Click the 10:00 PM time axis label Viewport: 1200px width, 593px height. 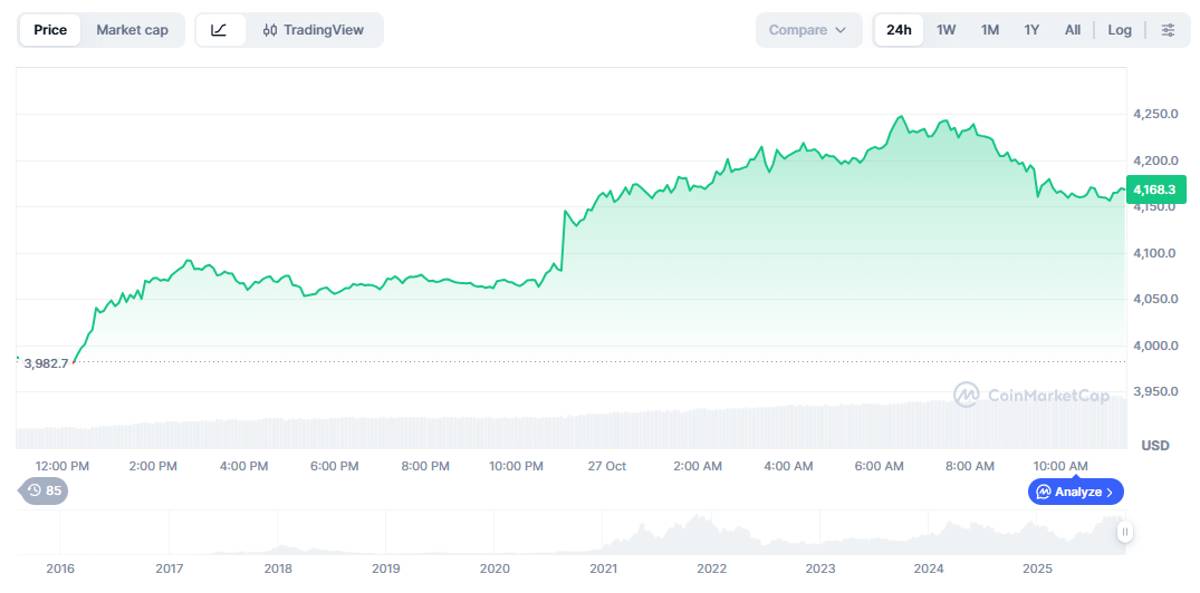point(516,466)
